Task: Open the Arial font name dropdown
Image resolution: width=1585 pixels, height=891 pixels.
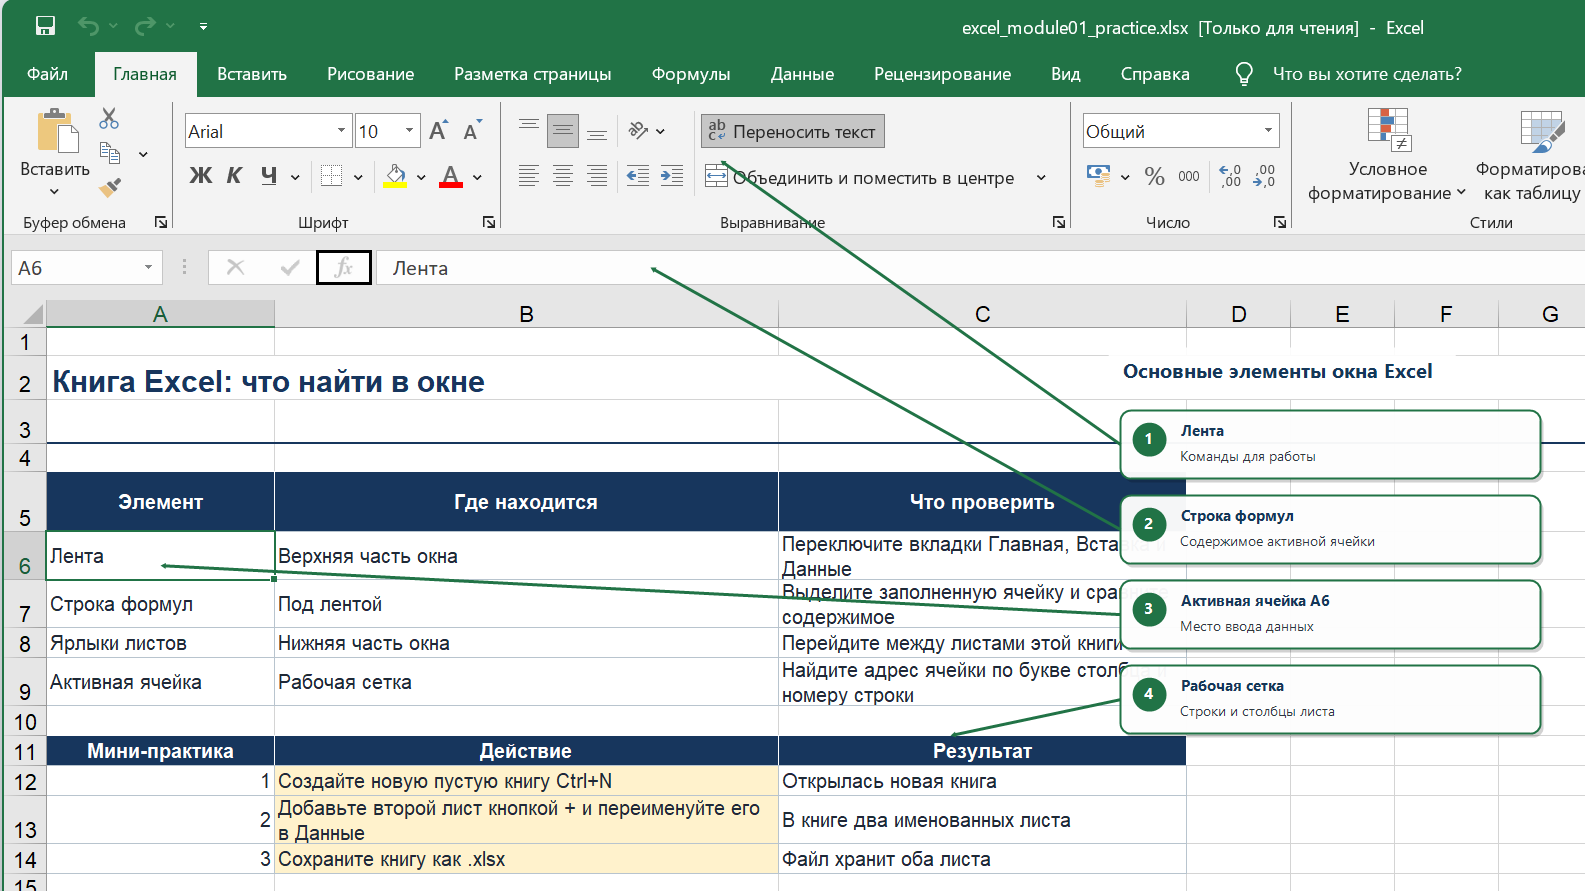Action: pyautogui.click(x=341, y=131)
